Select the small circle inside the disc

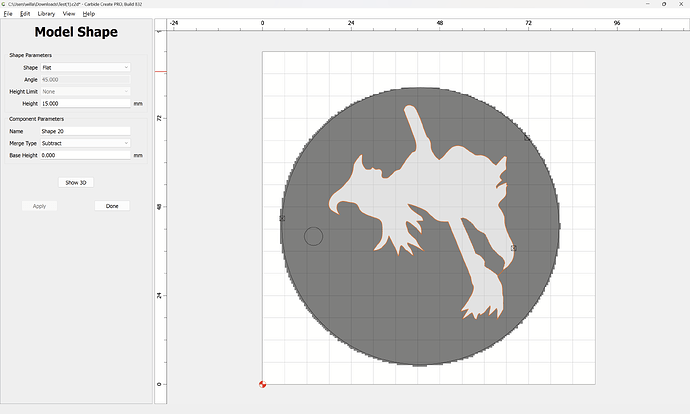point(313,236)
